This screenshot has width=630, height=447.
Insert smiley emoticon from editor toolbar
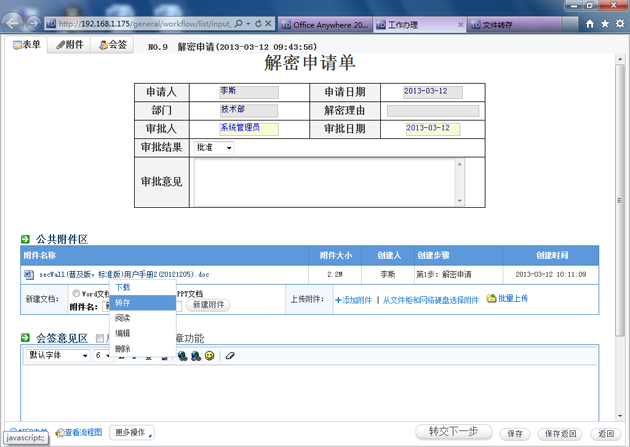click(210, 355)
